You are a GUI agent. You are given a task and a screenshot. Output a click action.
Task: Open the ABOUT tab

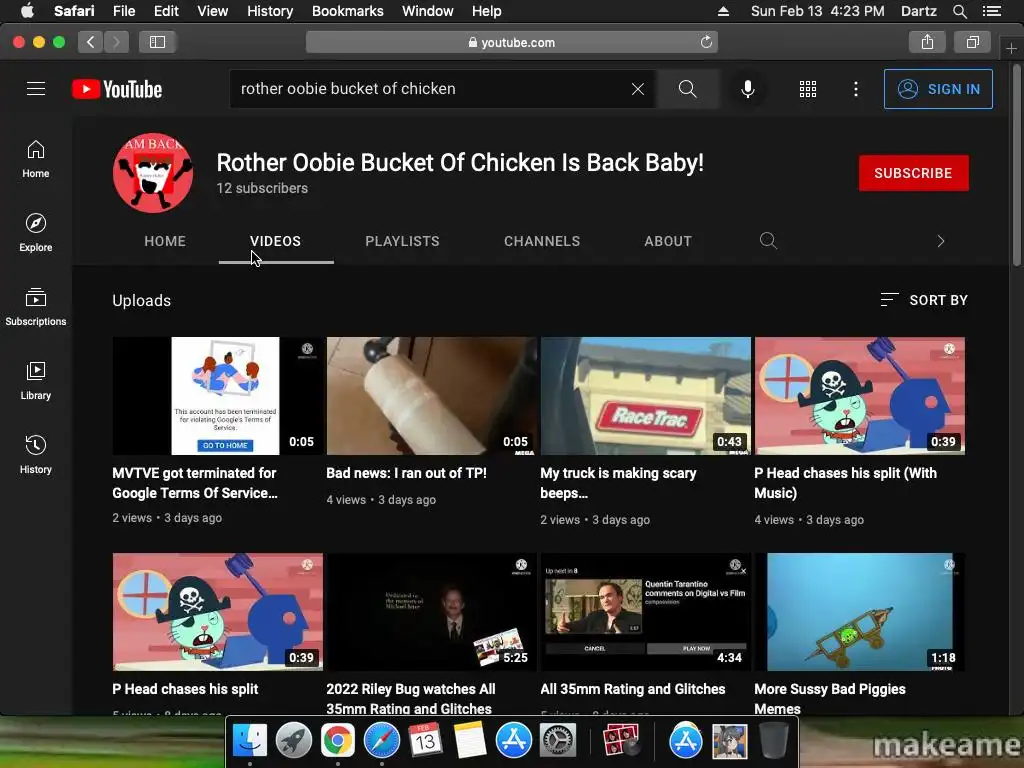click(x=668, y=241)
